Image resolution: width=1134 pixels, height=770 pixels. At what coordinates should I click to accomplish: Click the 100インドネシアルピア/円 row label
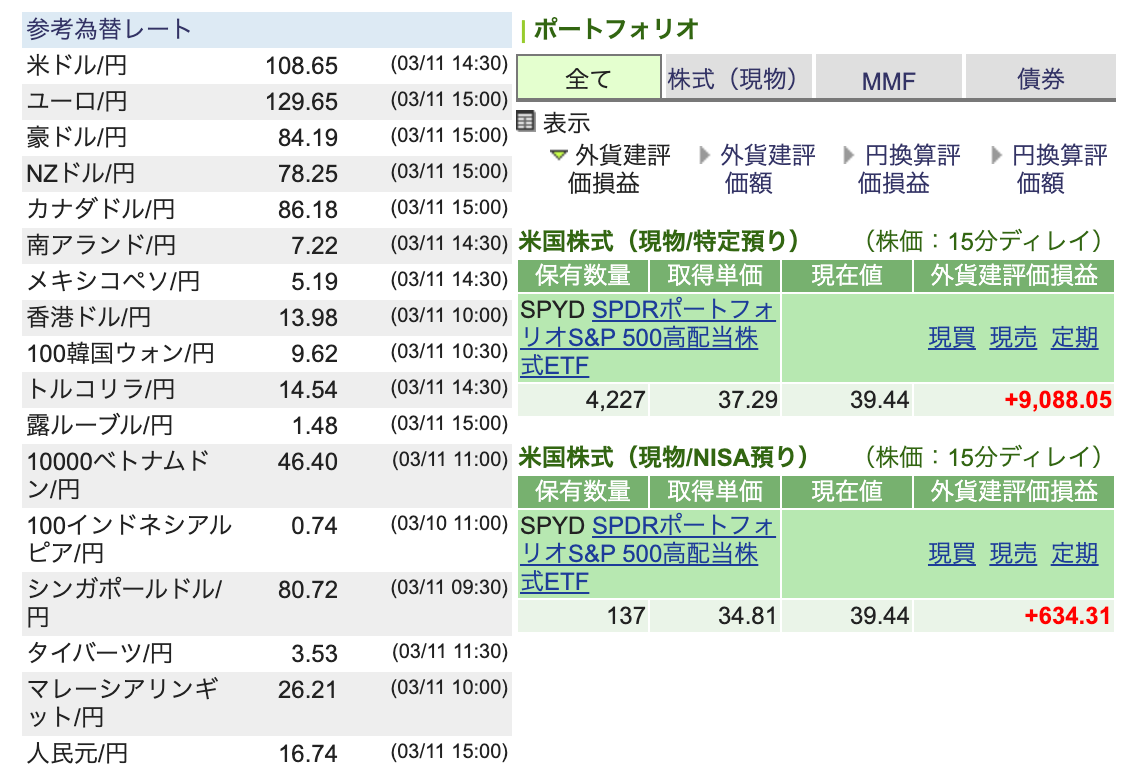129,539
